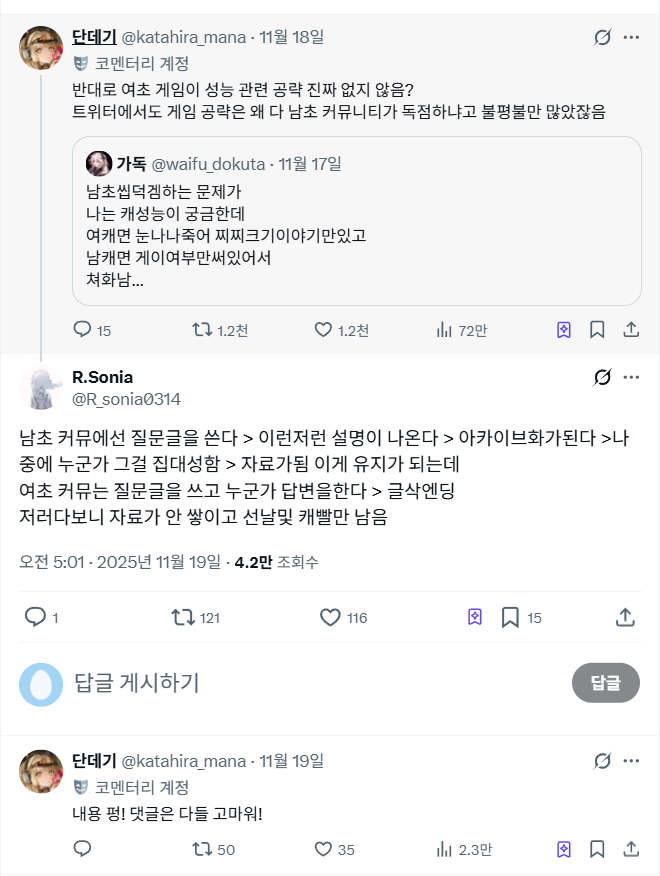660x876 pixels.
Task: Bookmark R.Sonia's tweet showing 15 bookmarks
Action: pyautogui.click(x=510, y=618)
